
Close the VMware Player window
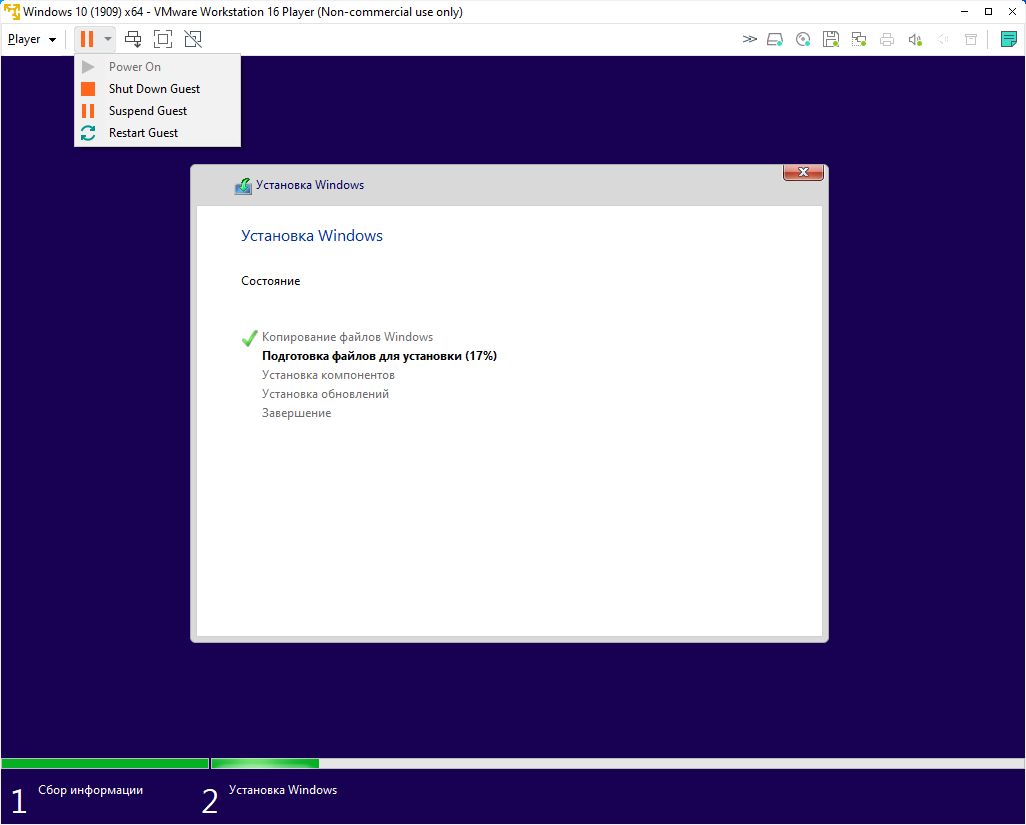pyautogui.click(x=1012, y=12)
